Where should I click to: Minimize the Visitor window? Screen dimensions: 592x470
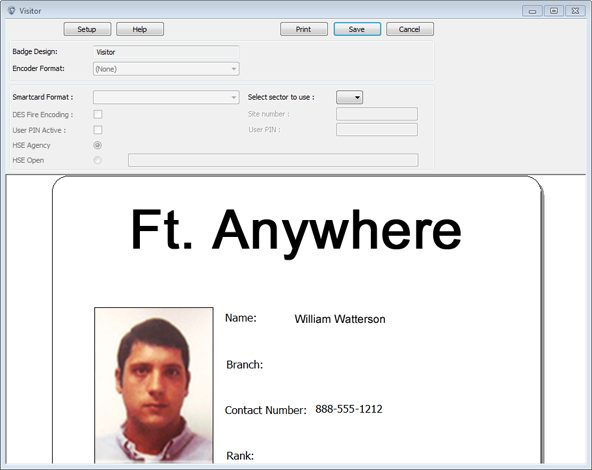tap(532, 11)
